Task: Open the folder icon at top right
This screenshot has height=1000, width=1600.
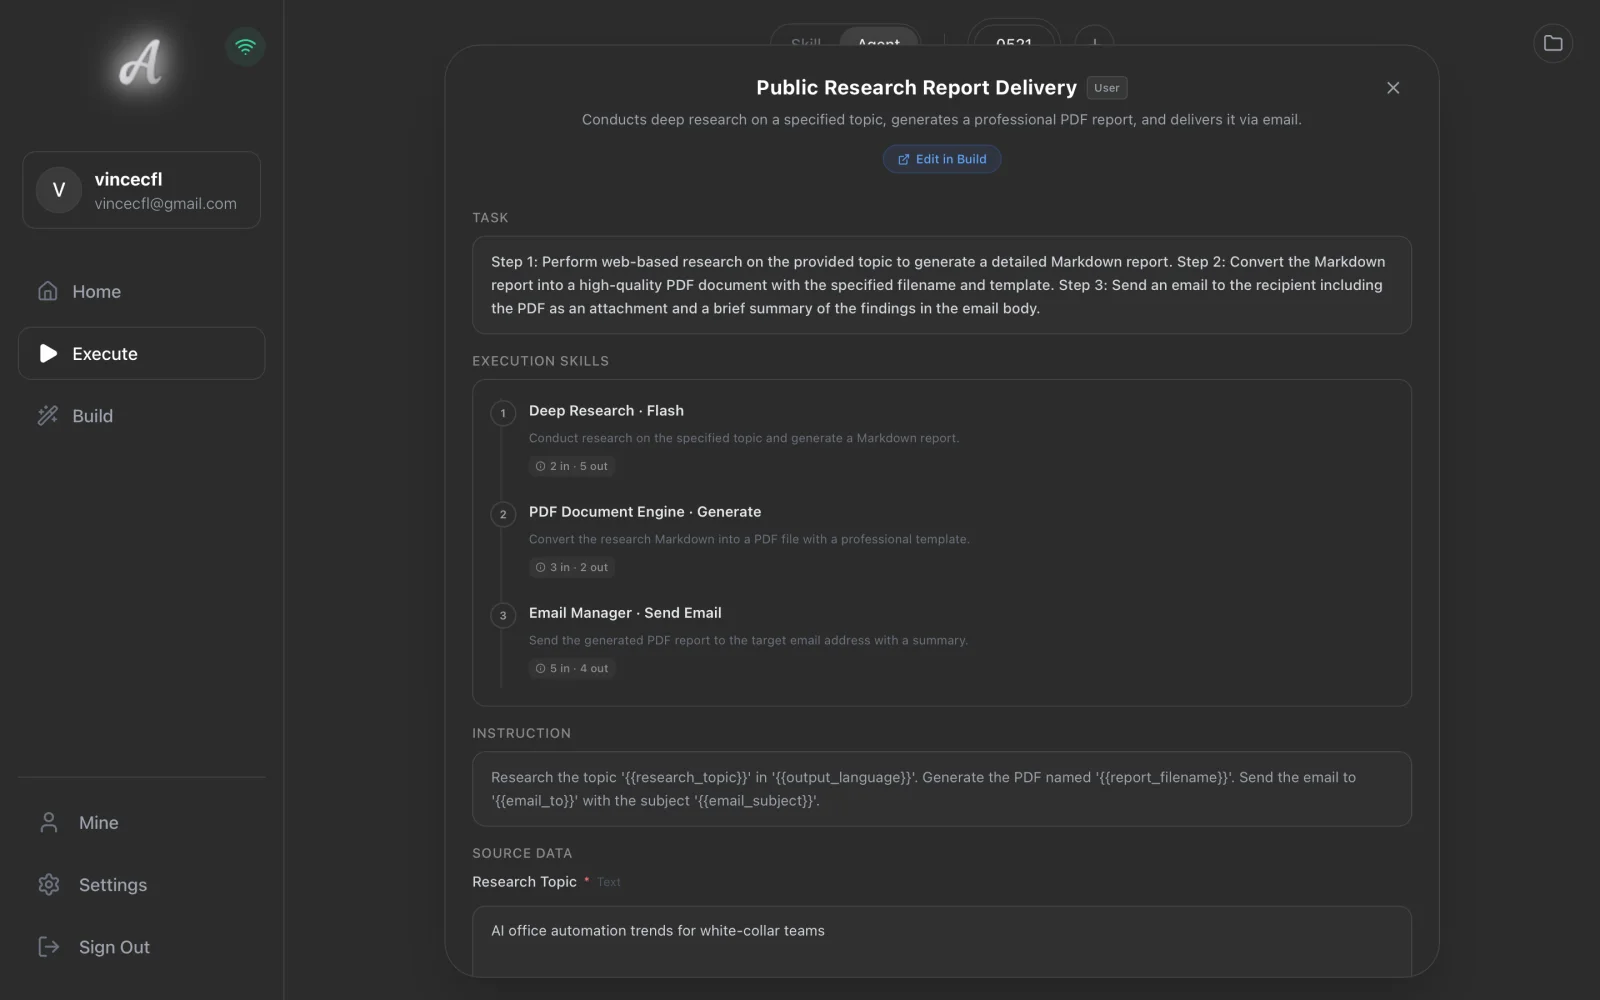Action: tap(1552, 43)
